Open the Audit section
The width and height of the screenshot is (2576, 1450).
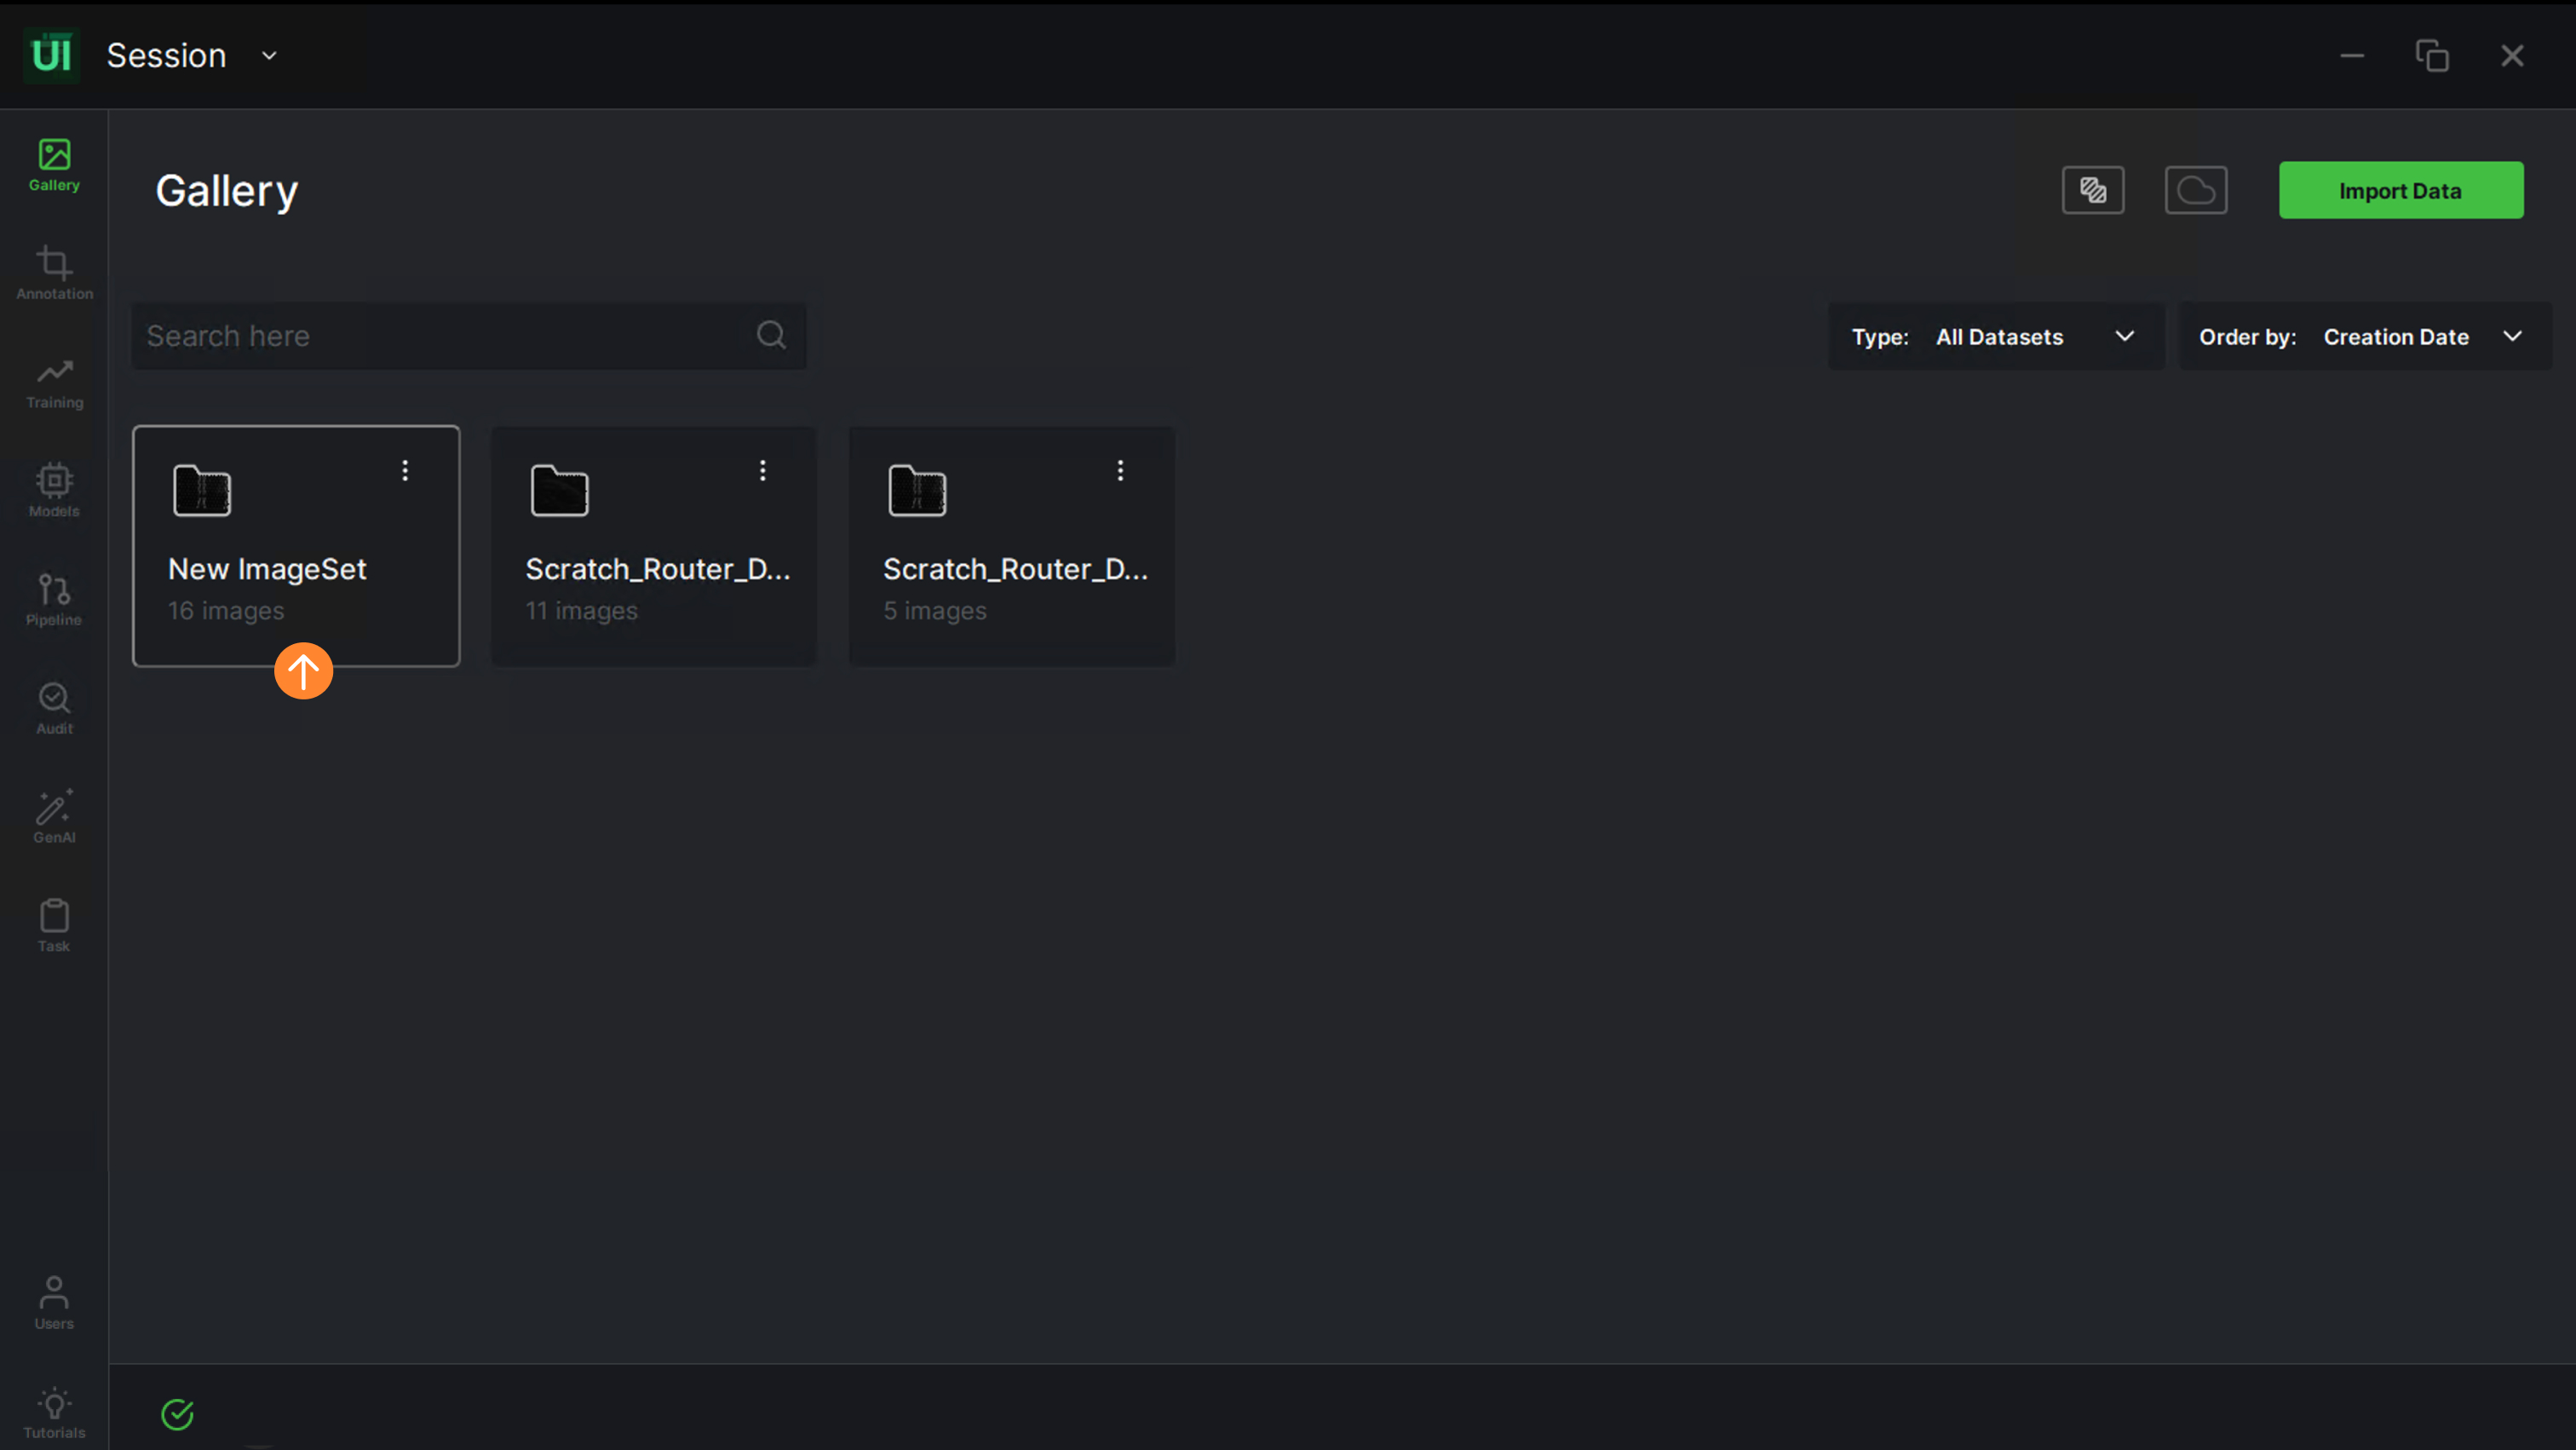point(54,708)
